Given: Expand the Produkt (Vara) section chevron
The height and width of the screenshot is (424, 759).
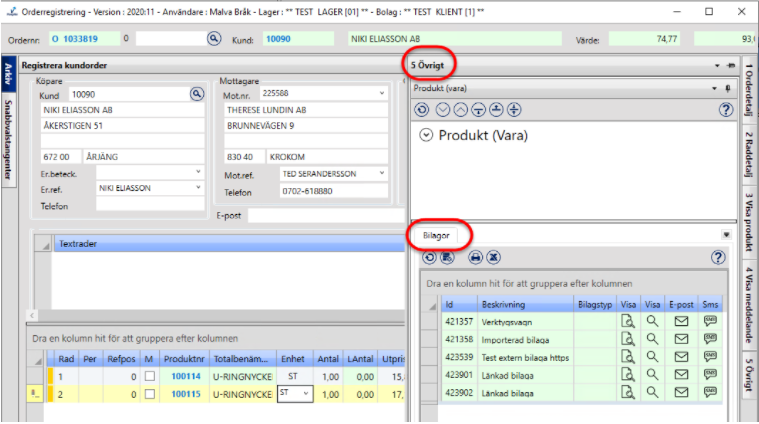Looking at the screenshot, I should [426, 136].
